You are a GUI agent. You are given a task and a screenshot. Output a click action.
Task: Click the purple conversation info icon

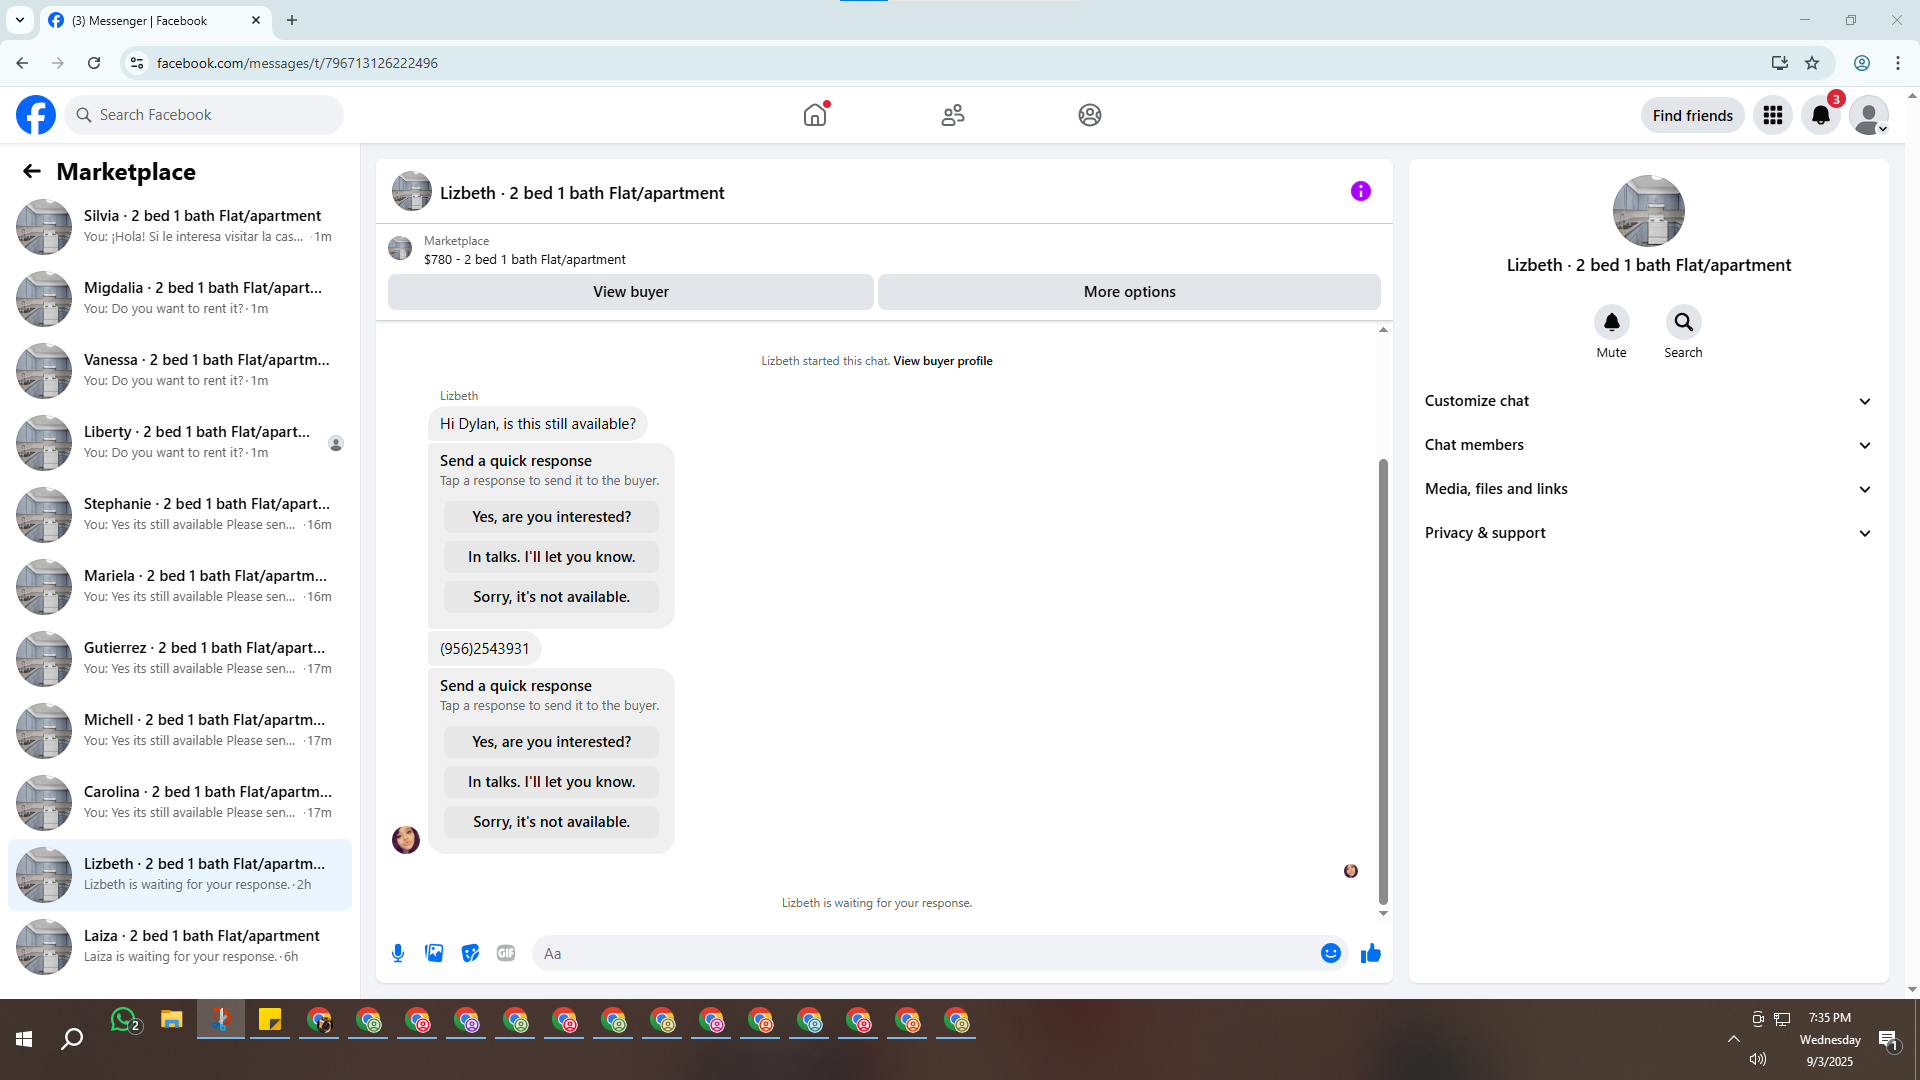[1360, 191]
